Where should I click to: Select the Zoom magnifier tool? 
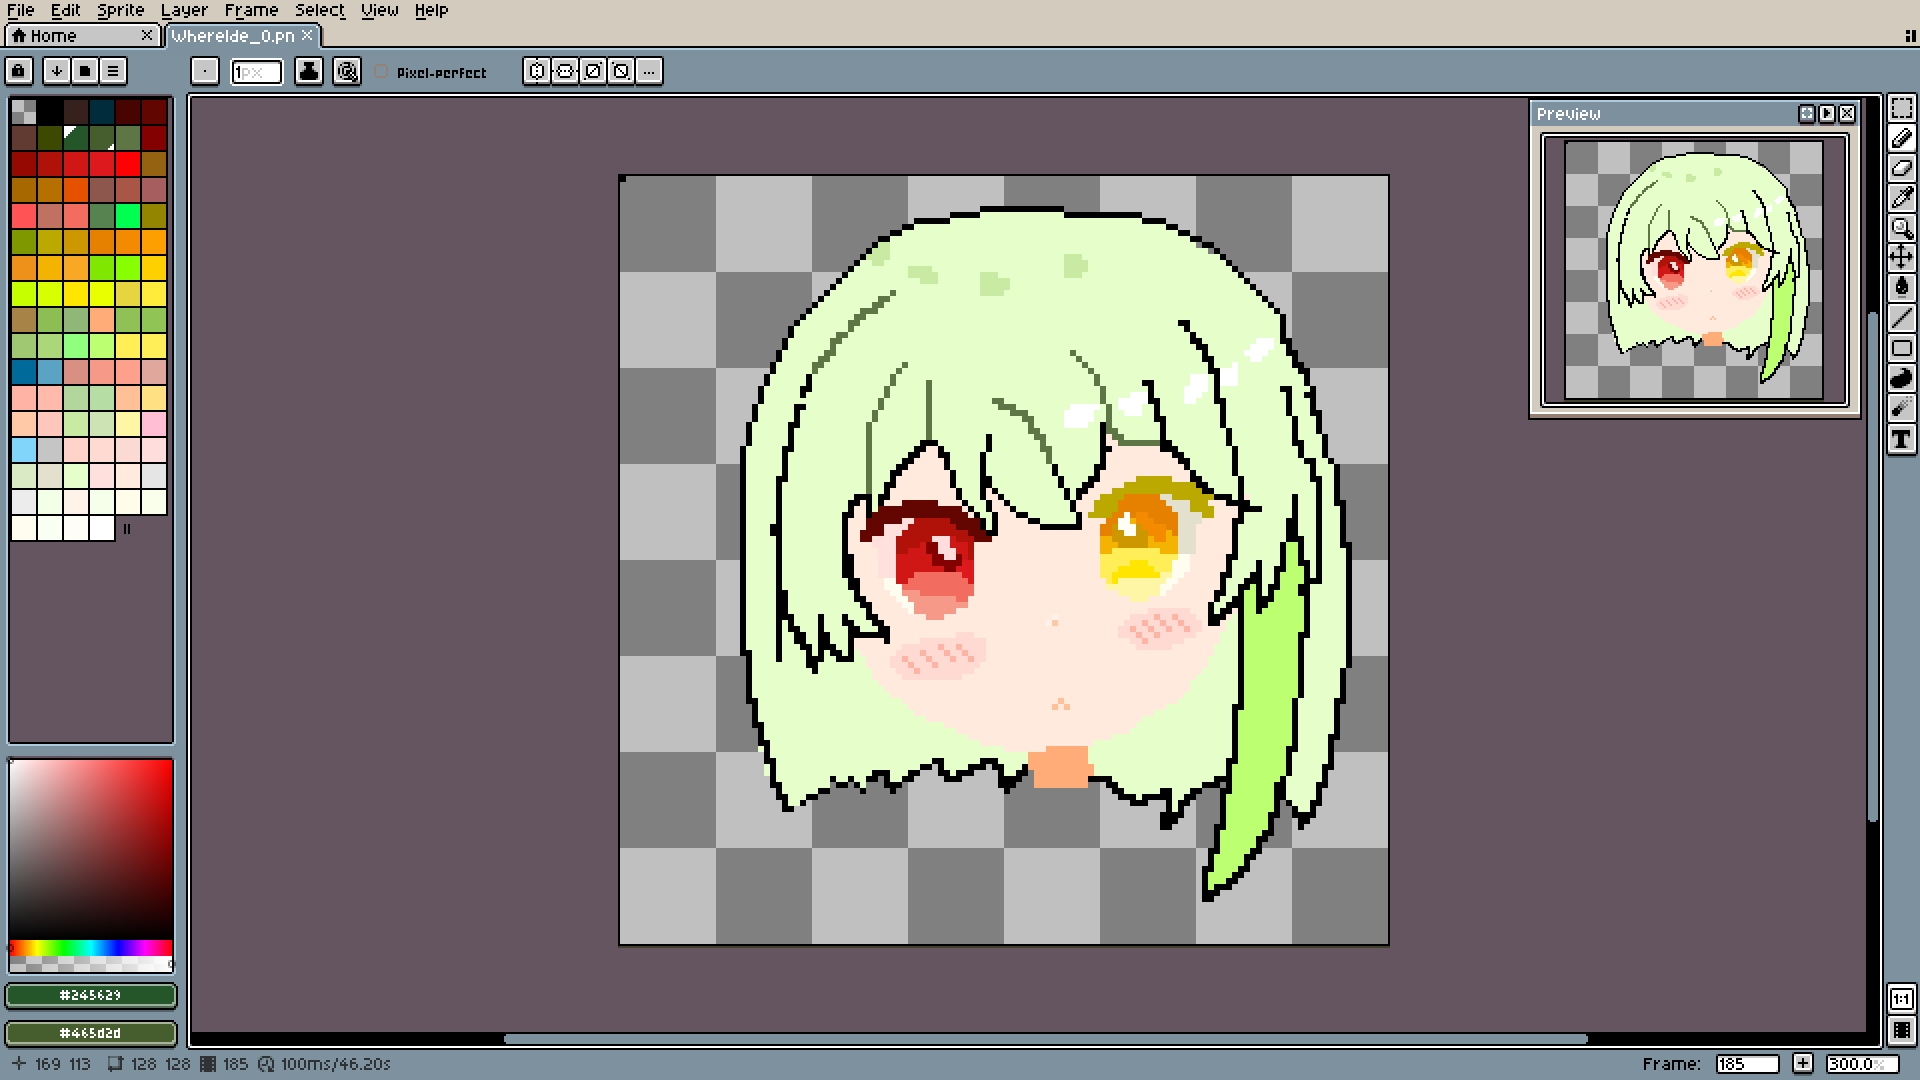click(x=1901, y=228)
